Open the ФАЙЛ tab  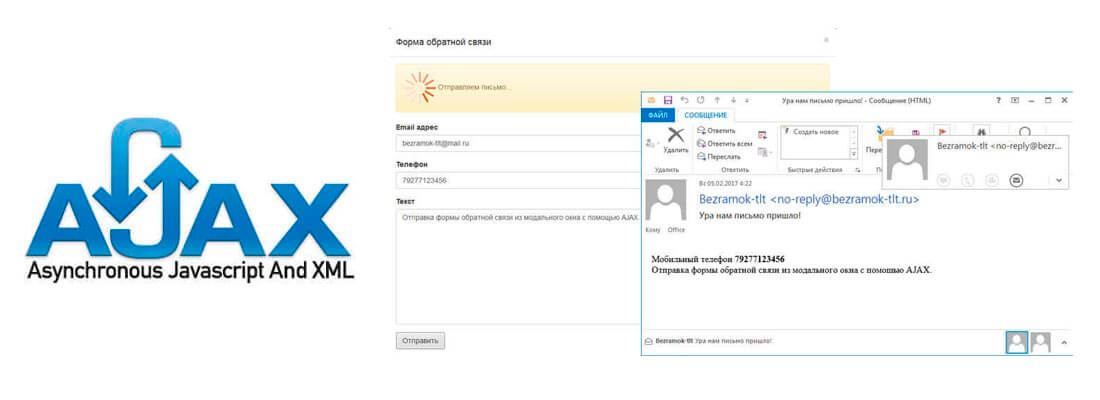pyautogui.click(x=658, y=115)
